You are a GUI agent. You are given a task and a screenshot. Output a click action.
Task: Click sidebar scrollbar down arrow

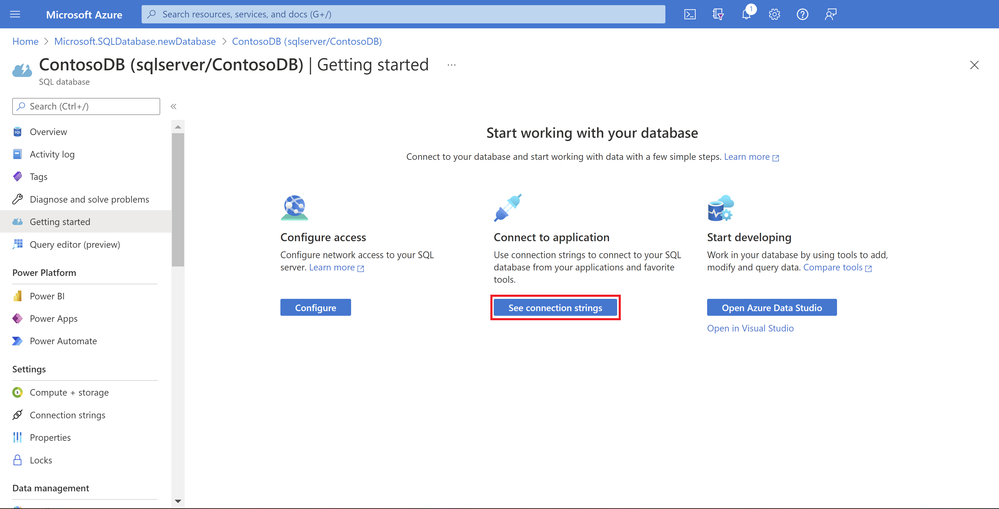click(178, 501)
